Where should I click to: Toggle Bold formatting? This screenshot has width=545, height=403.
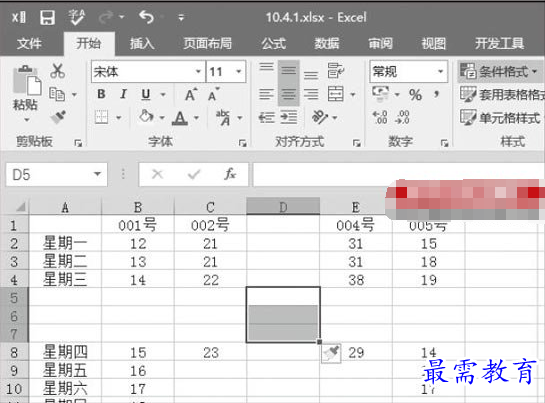click(x=101, y=94)
